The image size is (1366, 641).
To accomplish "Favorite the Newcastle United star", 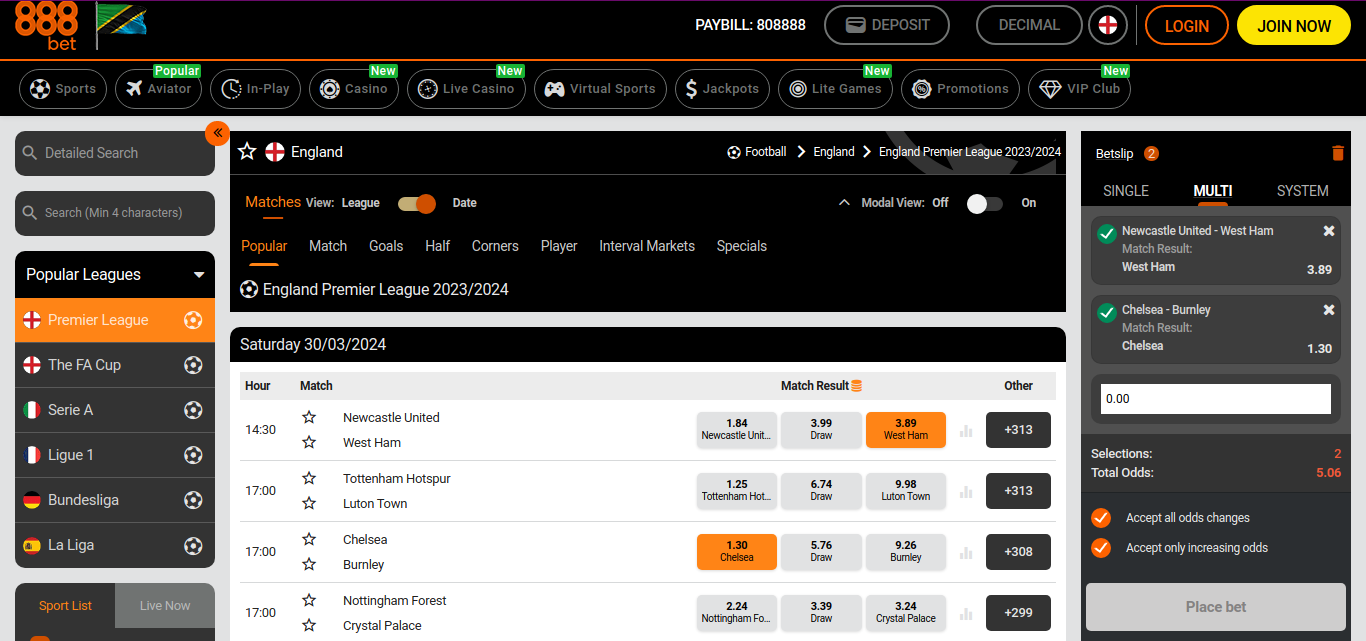I will tap(309, 417).
